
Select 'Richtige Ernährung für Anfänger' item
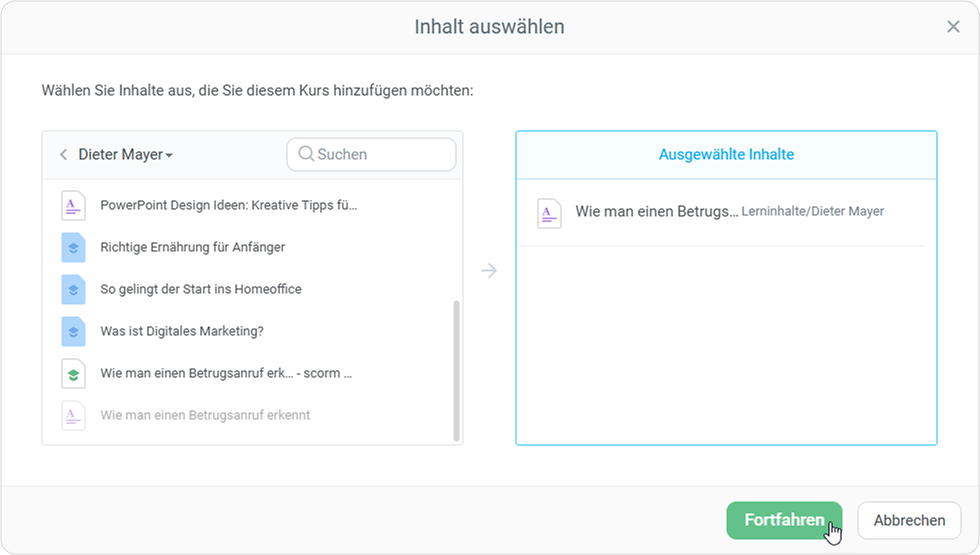192,247
